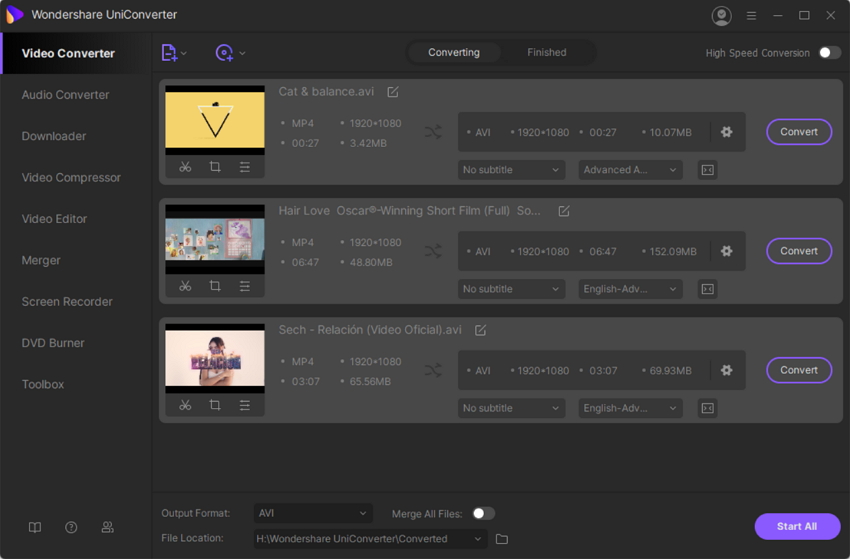Click the Start All button
This screenshot has height=559, width=850.
[x=797, y=526]
